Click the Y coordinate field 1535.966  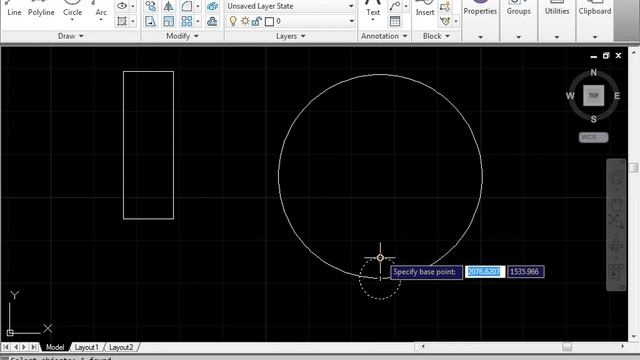pos(526,272)
